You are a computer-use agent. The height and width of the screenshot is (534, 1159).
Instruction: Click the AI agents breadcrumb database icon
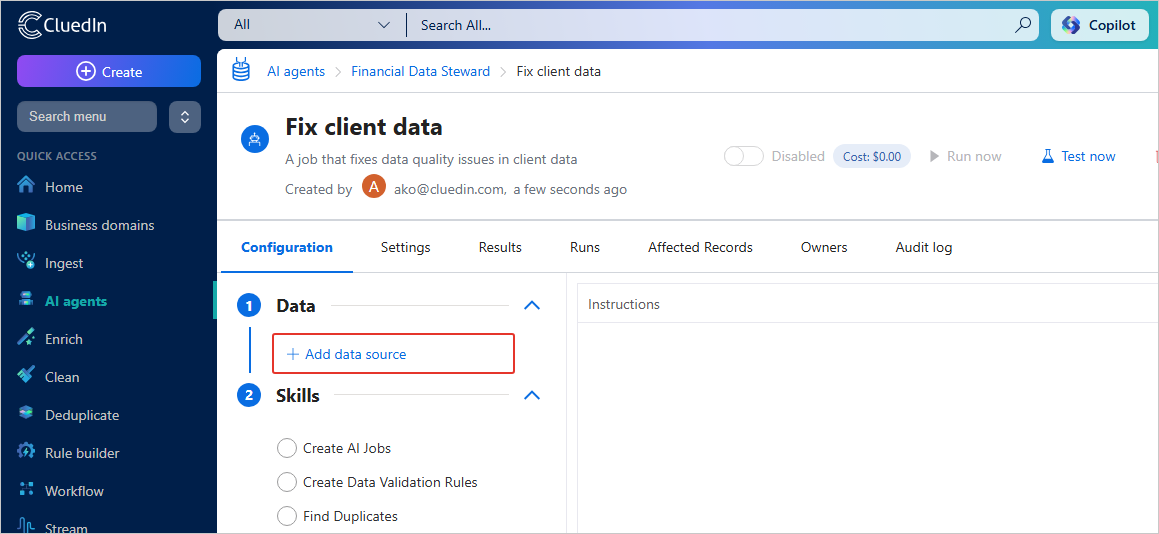(241, 70)
